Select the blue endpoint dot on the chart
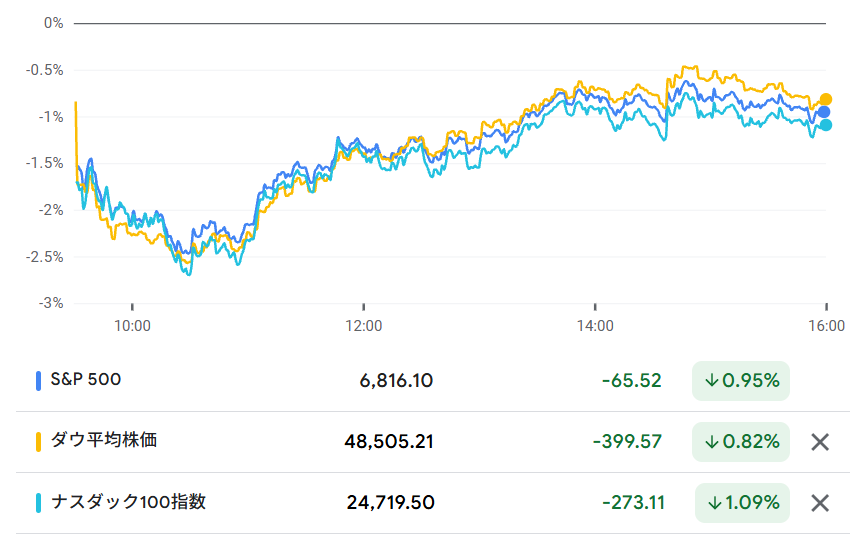Viewport: 858px width, 536px height. point(824,112)
